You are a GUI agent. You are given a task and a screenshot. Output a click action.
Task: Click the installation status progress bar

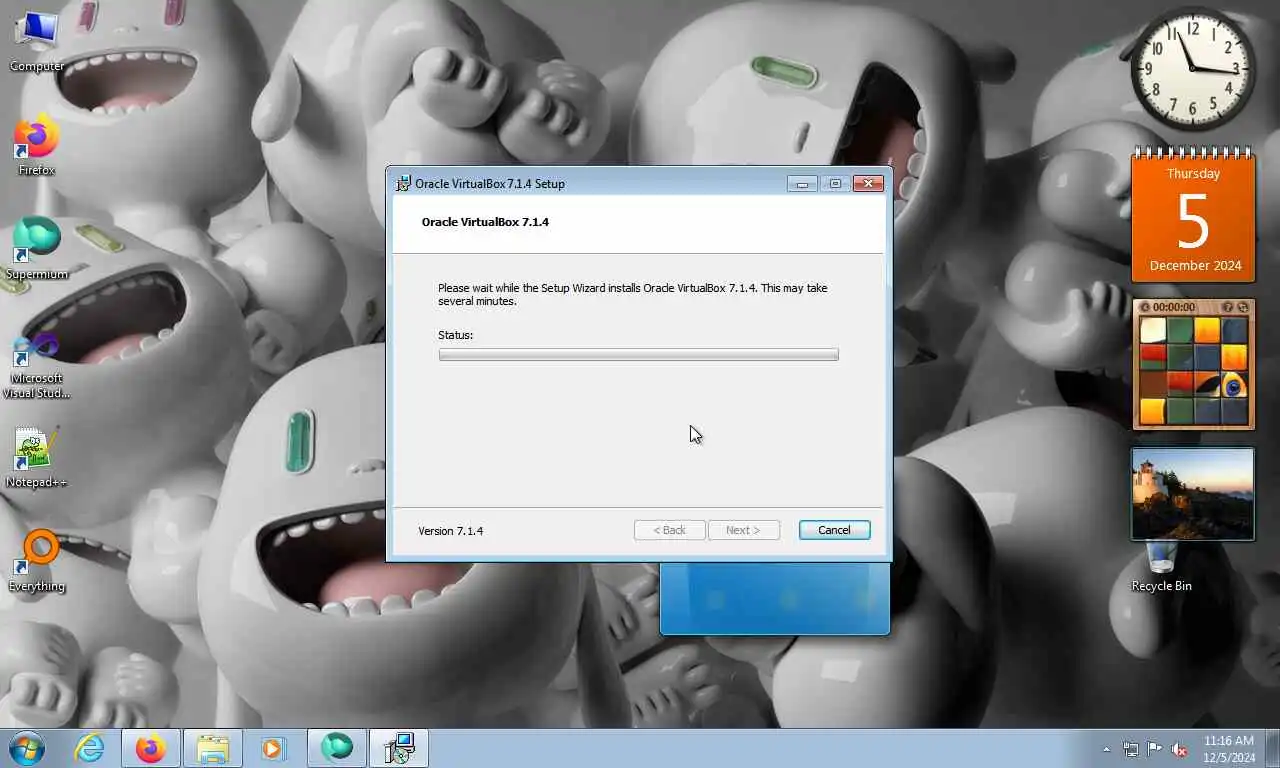point(638,354)
